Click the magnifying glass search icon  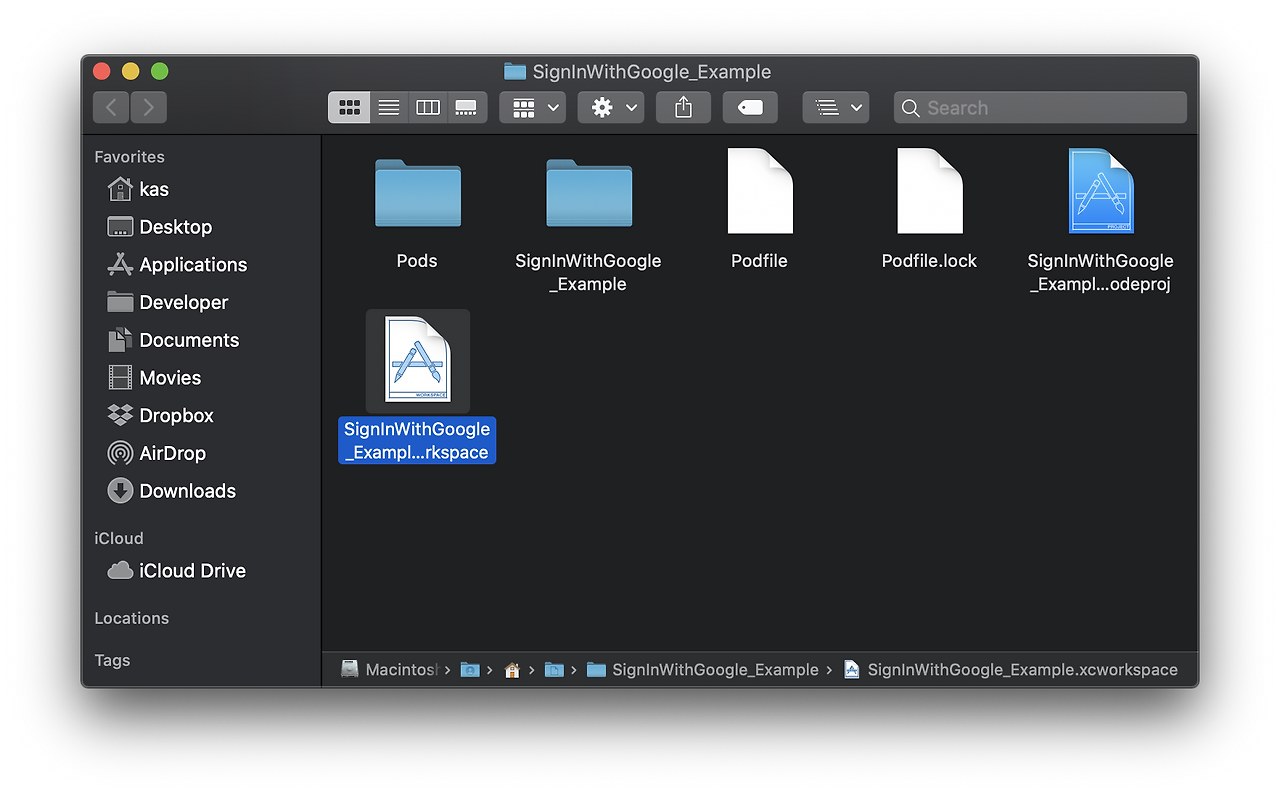point(910,108)
